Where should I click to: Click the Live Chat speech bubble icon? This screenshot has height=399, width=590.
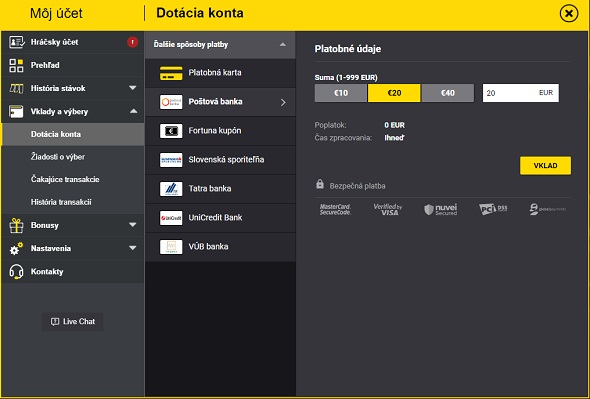tap(55, 322)
